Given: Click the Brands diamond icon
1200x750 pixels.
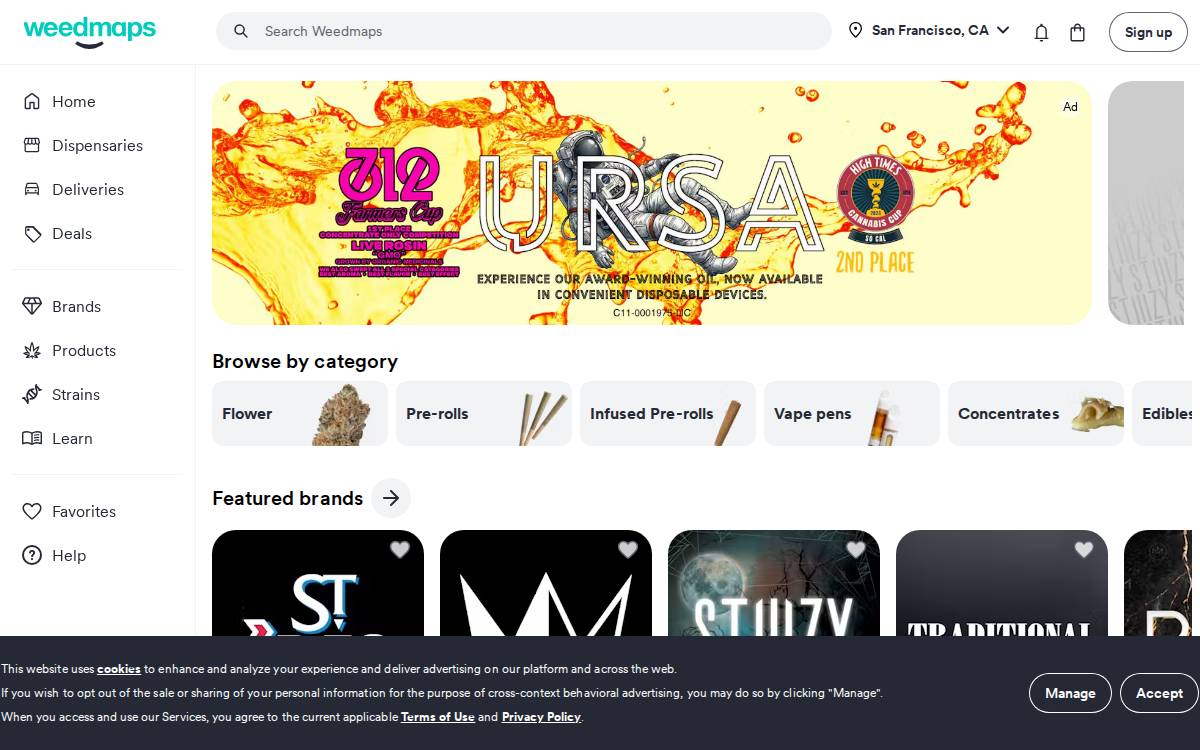Looking at the screenshot, I should (x=32, y=306).
